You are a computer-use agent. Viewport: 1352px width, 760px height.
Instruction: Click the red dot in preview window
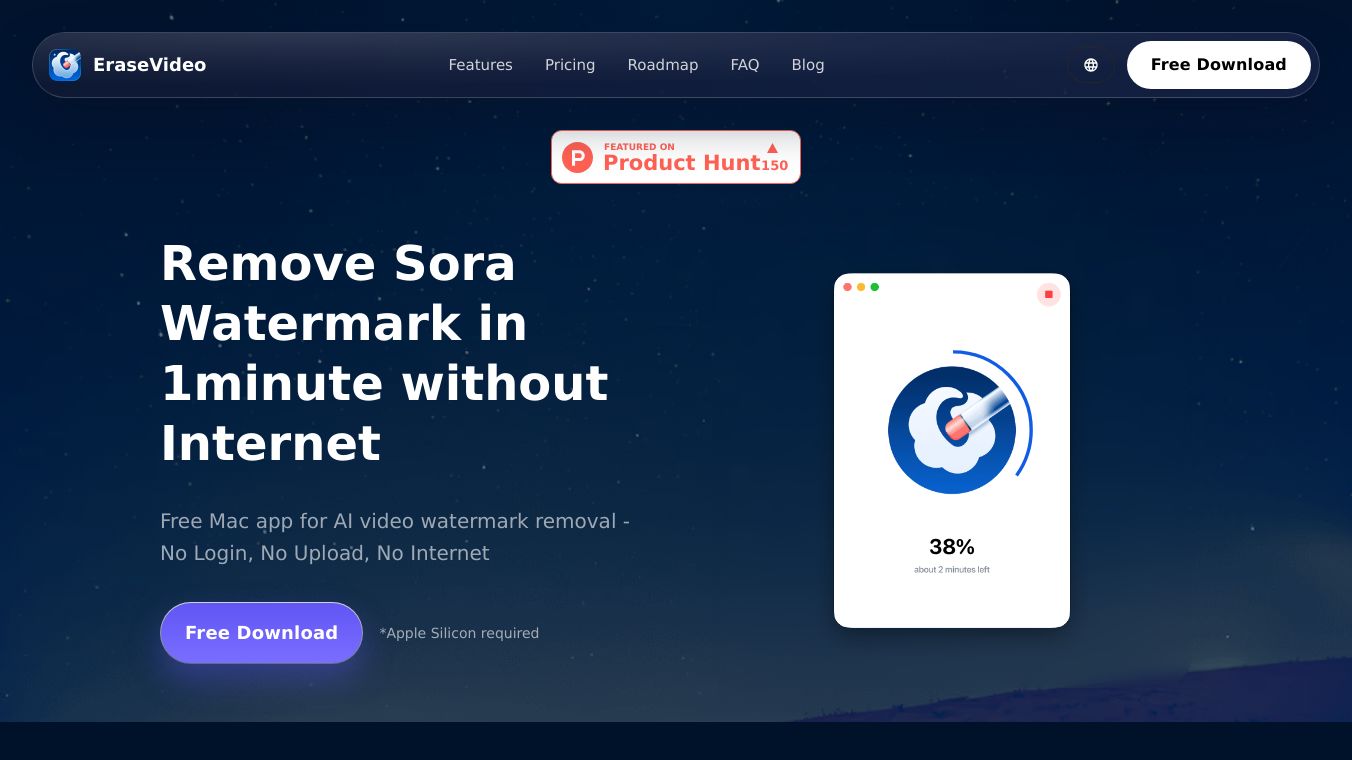pos(848,287)
